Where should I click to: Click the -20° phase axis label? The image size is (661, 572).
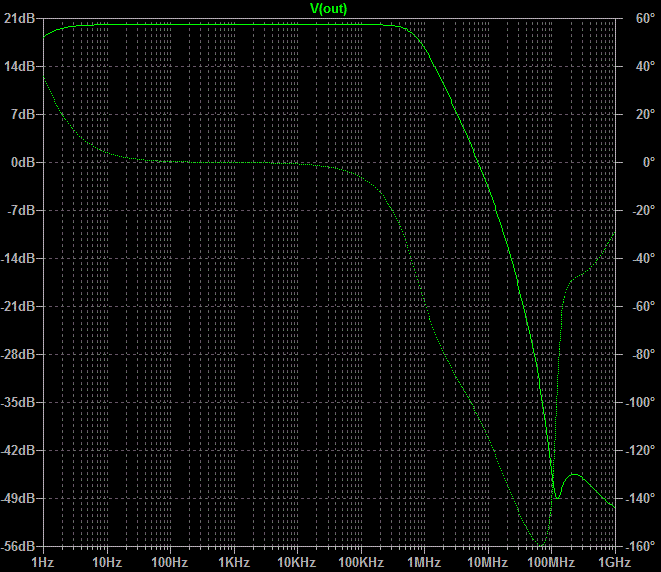pos(643,210)
